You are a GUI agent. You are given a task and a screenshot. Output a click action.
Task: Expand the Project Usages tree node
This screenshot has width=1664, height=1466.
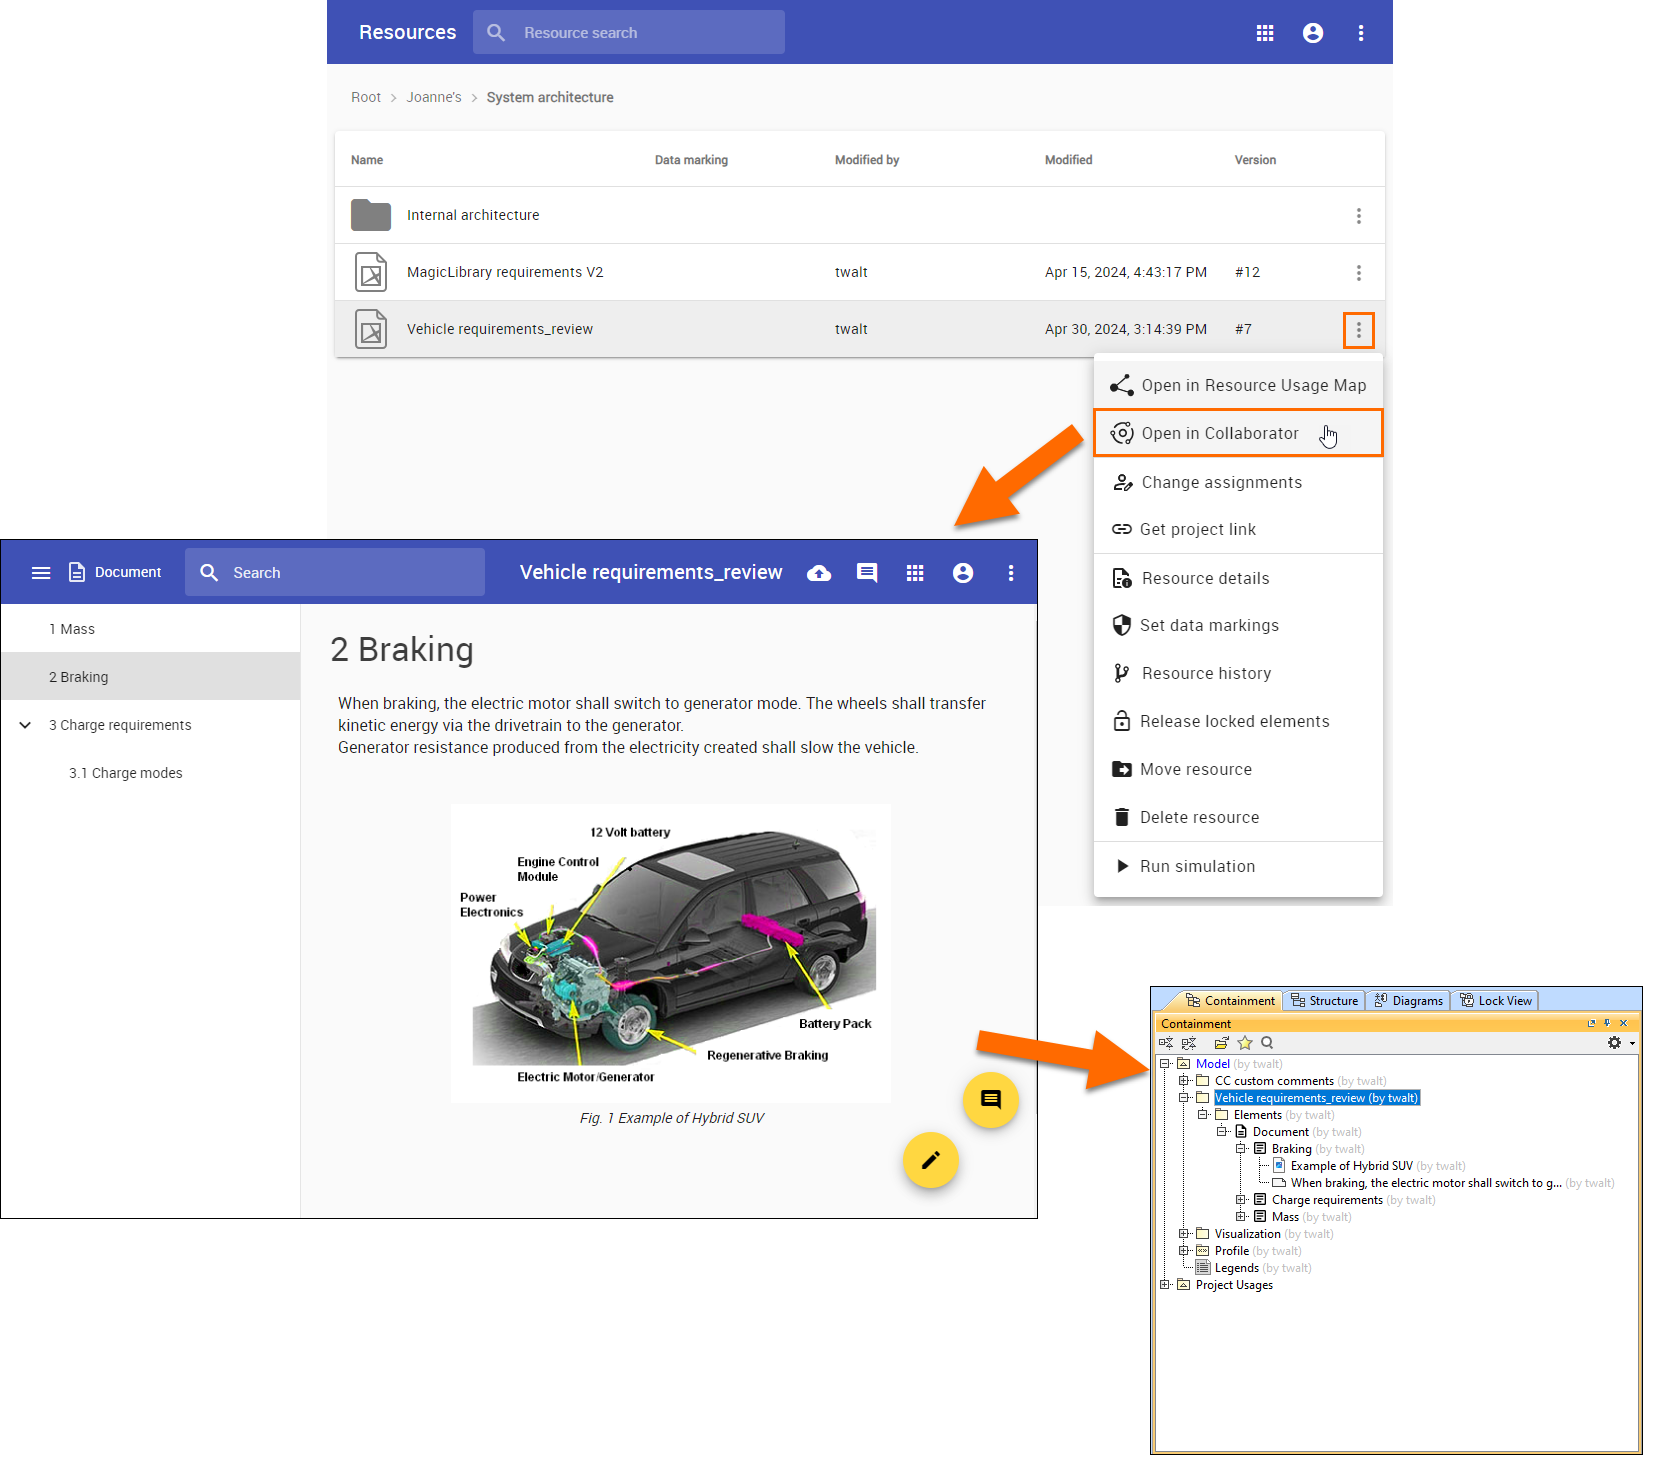(1165, 1285)
